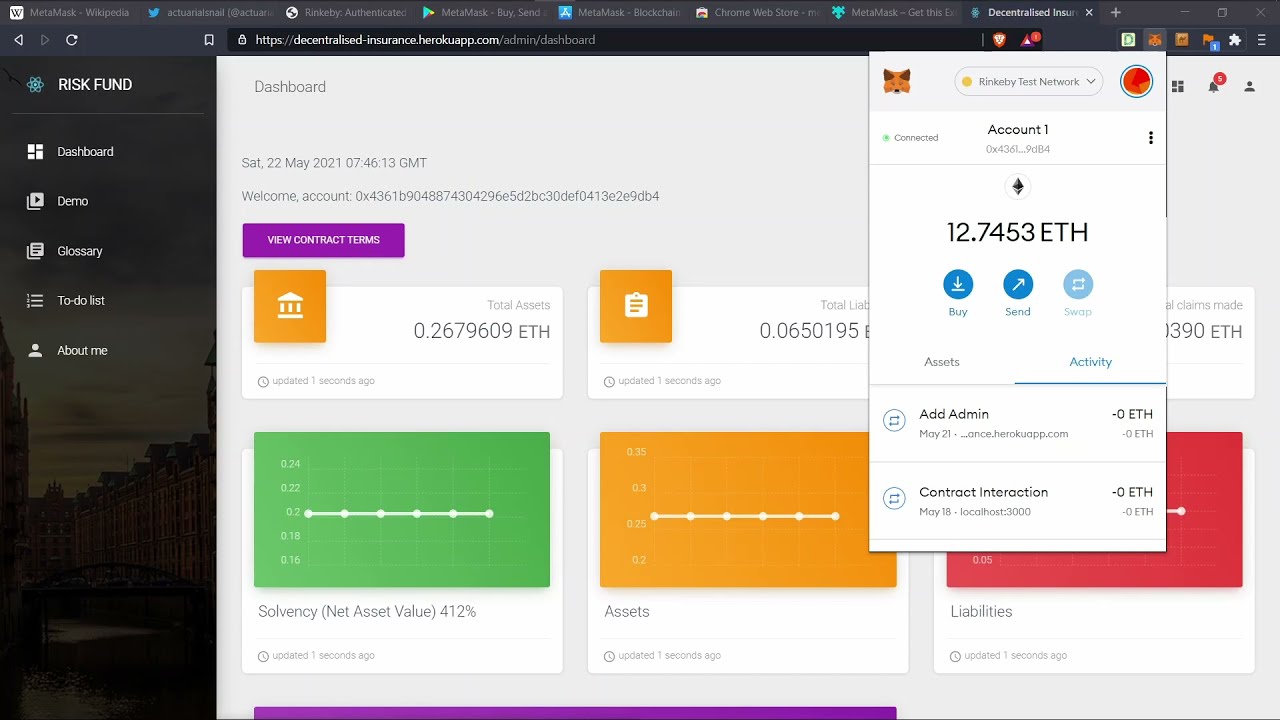Click the Connected status indicator

[x=910, y=138]
